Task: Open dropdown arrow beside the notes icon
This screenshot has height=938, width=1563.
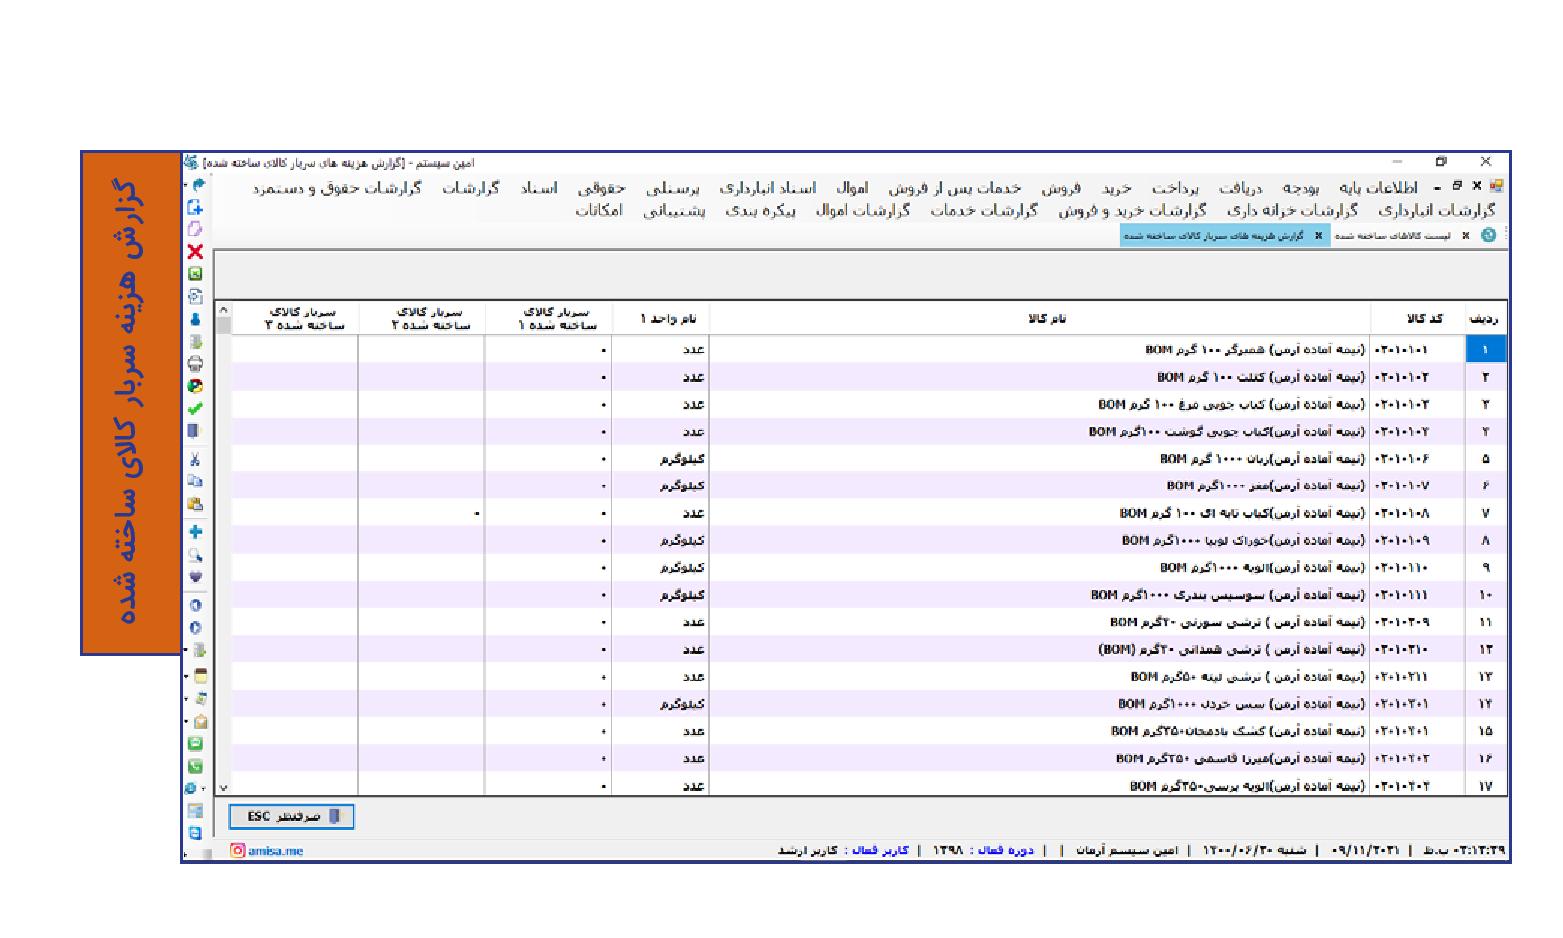Action: pyautogui.click(x=186, y=676)
